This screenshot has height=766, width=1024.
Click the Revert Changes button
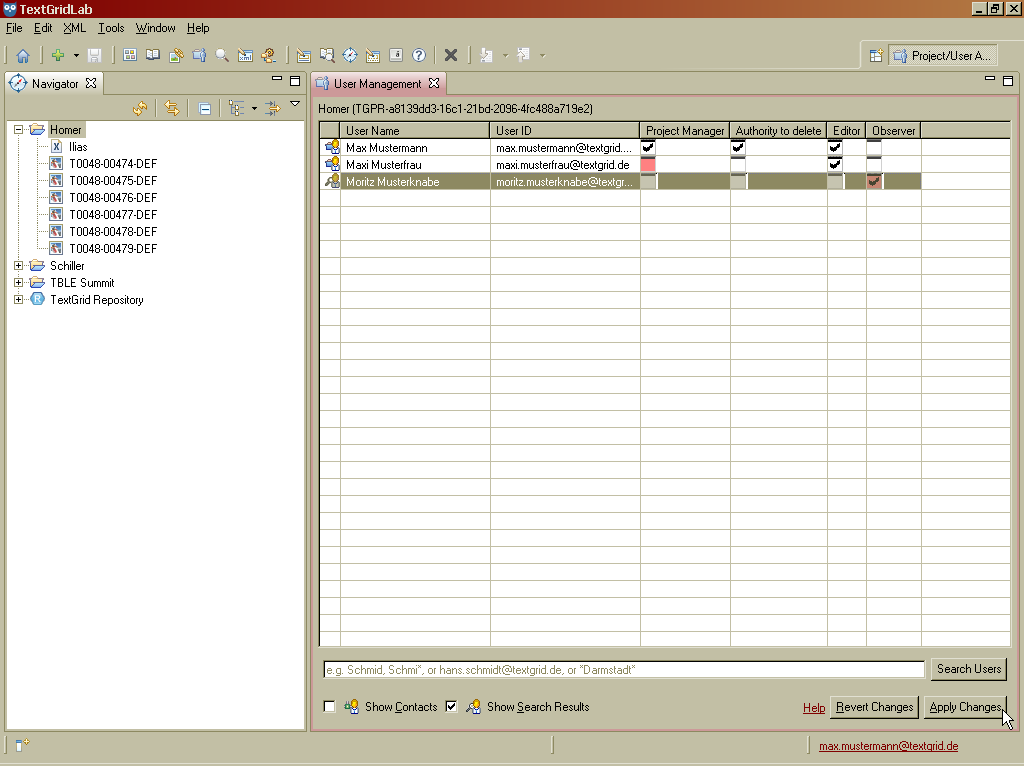[874, 707]
